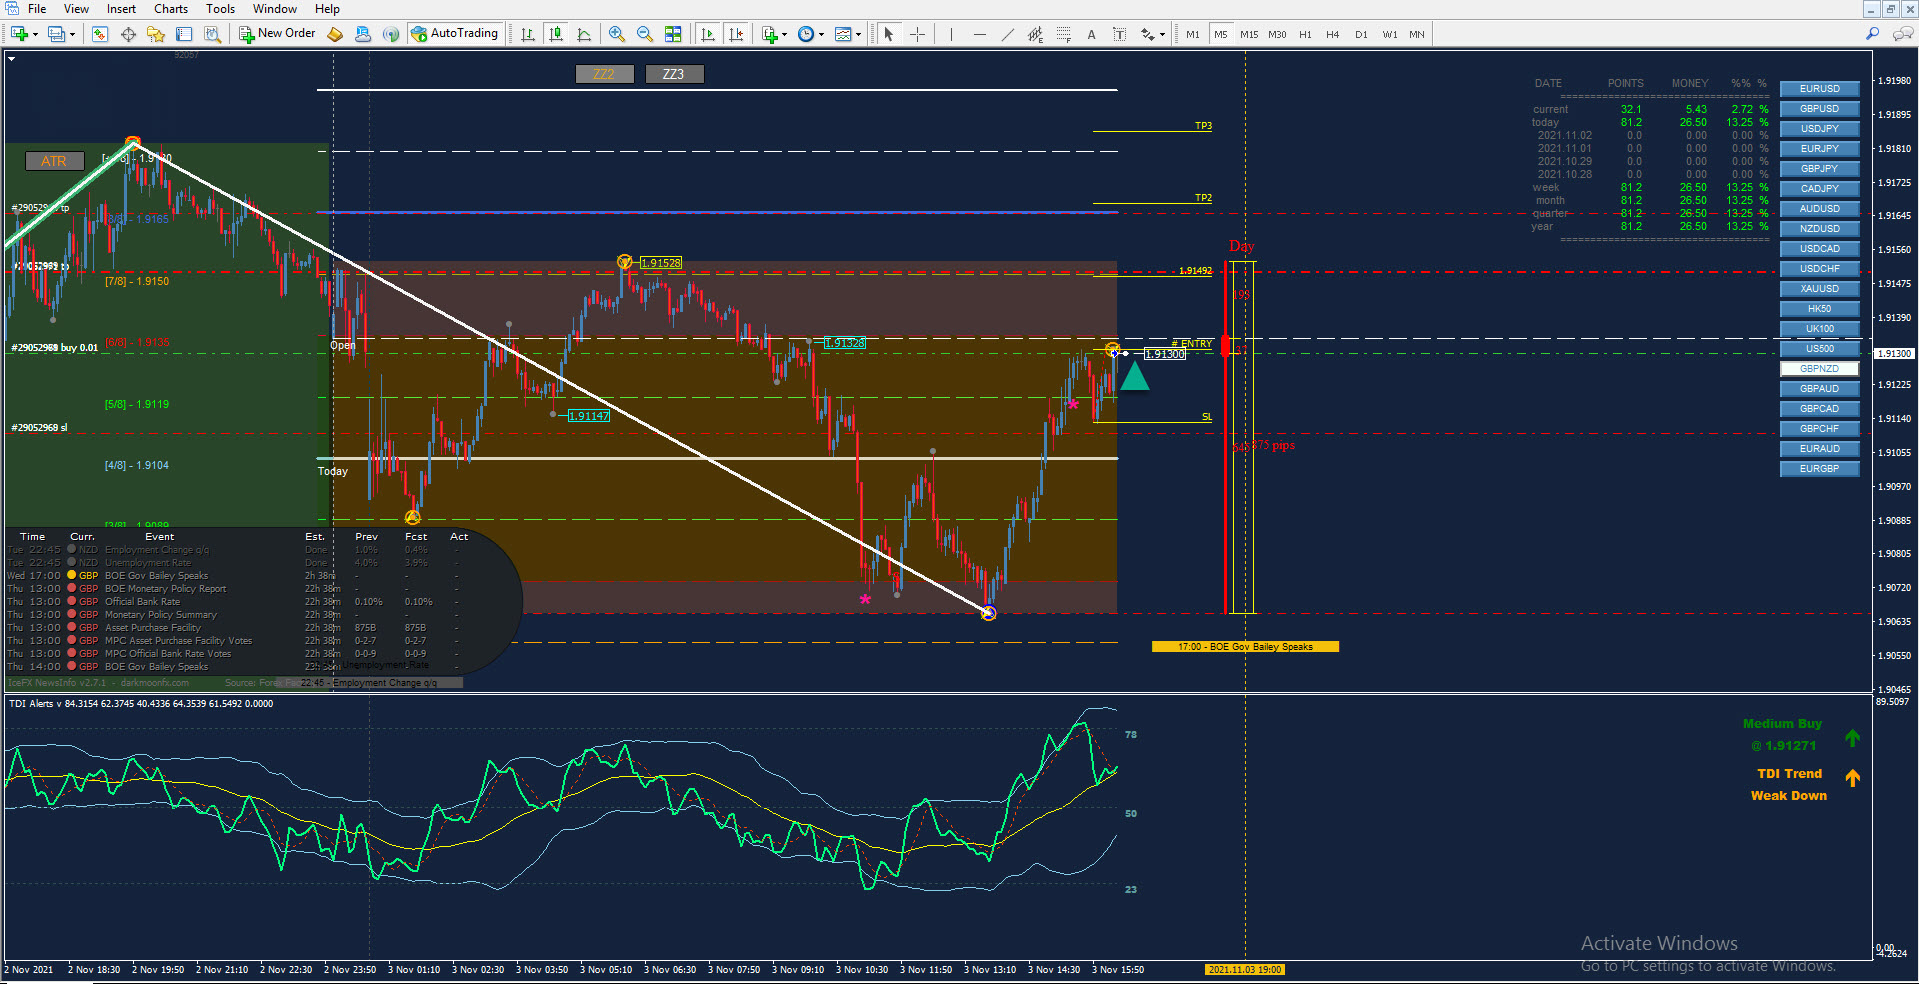This screenshot has width=1919, height=984.
Task: Click the New Order button
Action: click(x=277, y=34)
